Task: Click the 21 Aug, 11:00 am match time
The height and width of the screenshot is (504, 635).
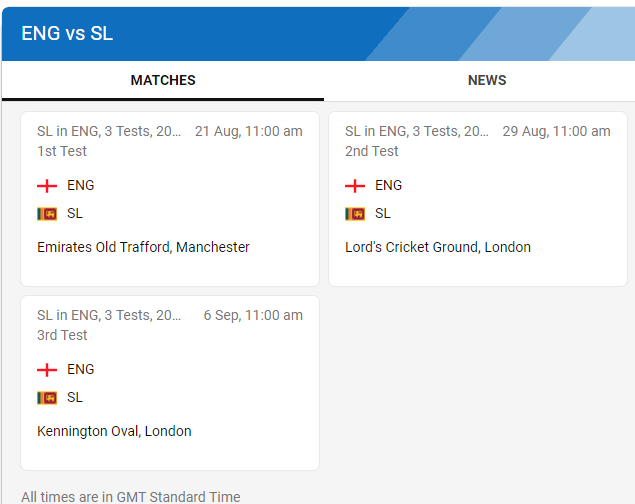Action: click(x=248, y=132)
